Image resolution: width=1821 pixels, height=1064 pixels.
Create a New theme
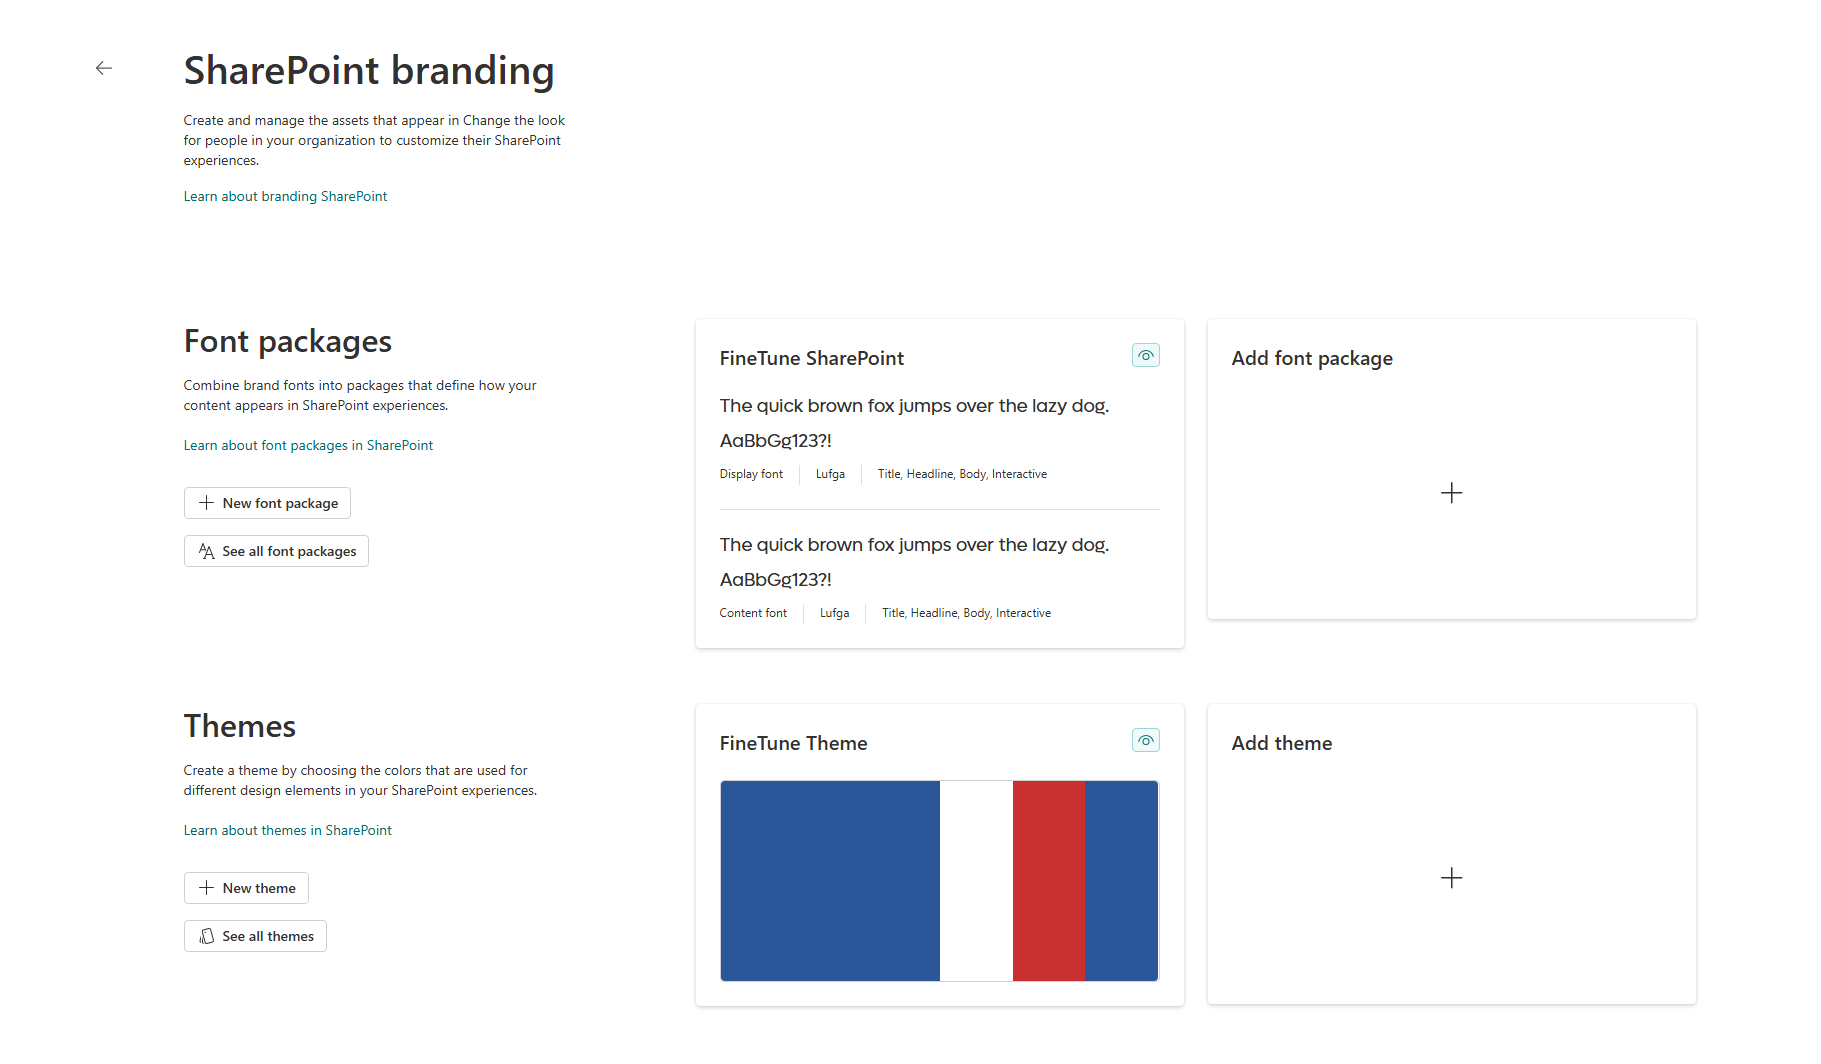246,888
